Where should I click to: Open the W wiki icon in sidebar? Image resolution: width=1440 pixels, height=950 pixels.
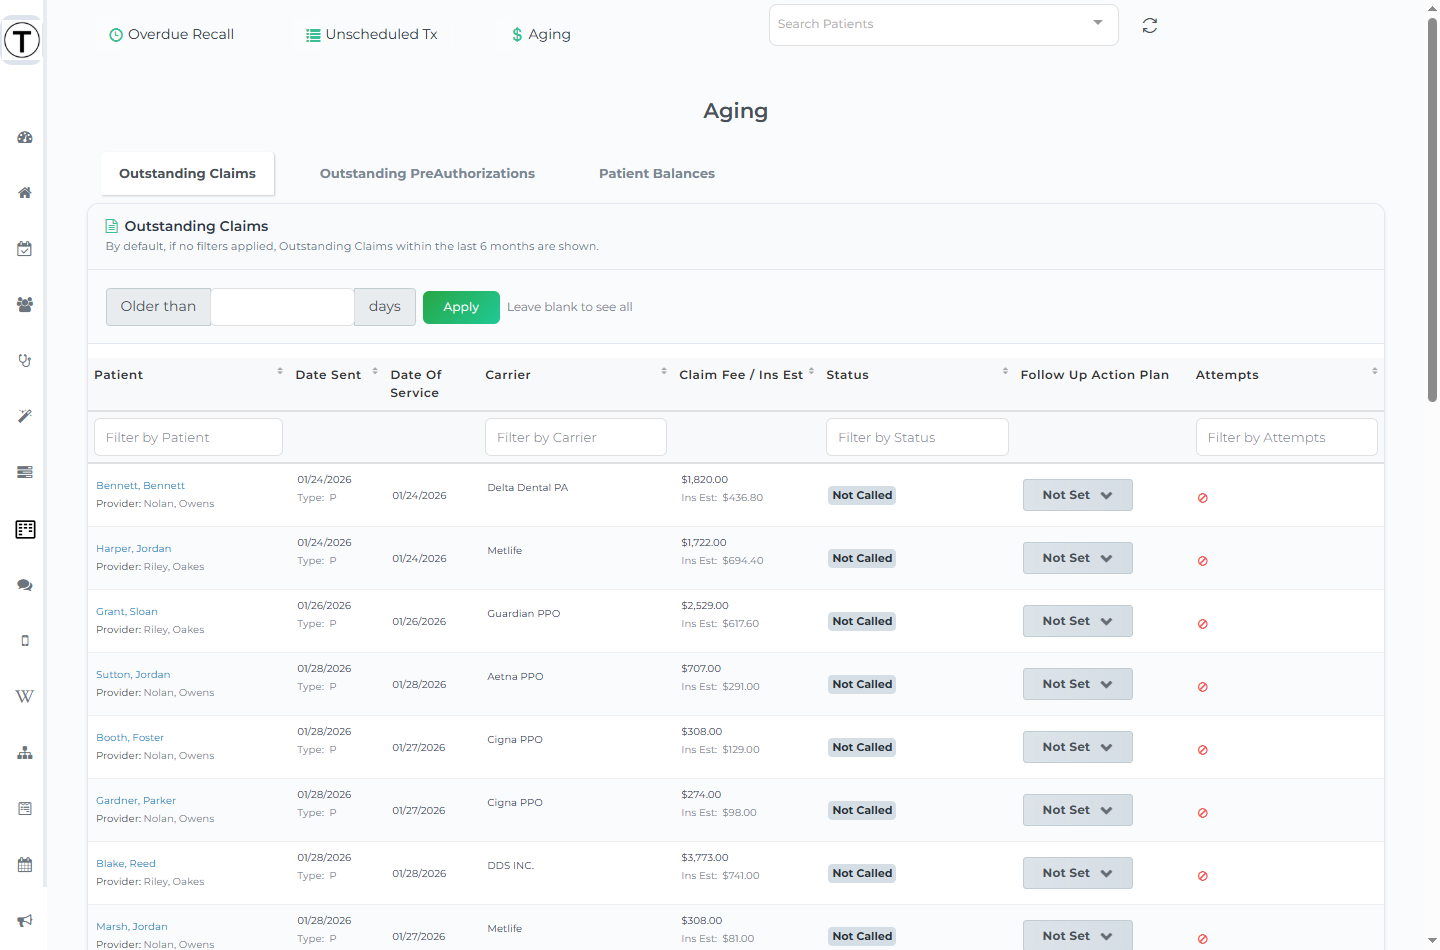25,696
